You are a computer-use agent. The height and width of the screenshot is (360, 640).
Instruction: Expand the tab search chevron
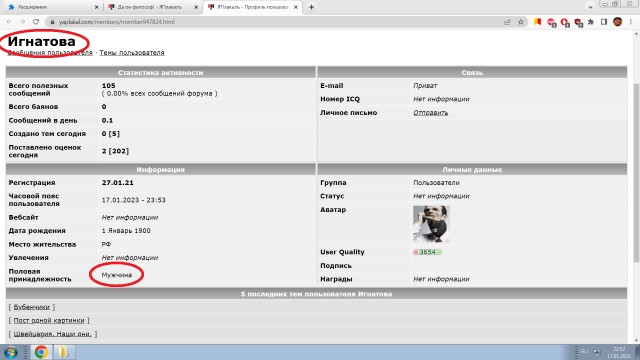(x=590, y=7)
